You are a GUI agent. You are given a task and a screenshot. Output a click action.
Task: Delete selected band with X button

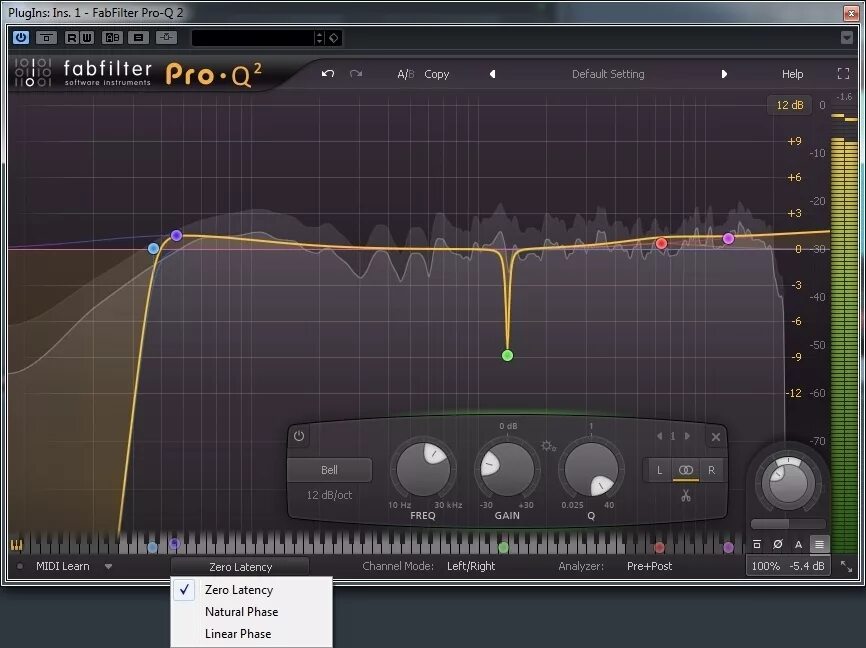pyautogui.click(x=716, y=437)
